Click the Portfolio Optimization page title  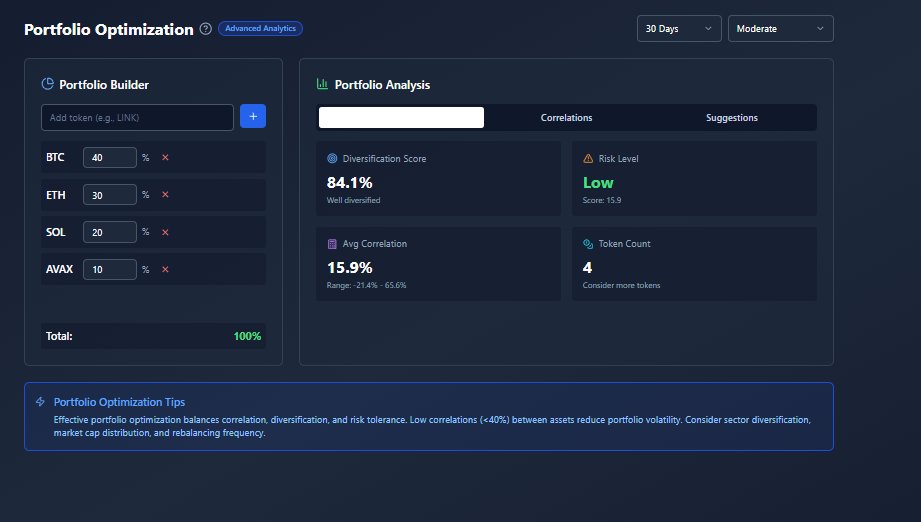click(x=109, y=29)
